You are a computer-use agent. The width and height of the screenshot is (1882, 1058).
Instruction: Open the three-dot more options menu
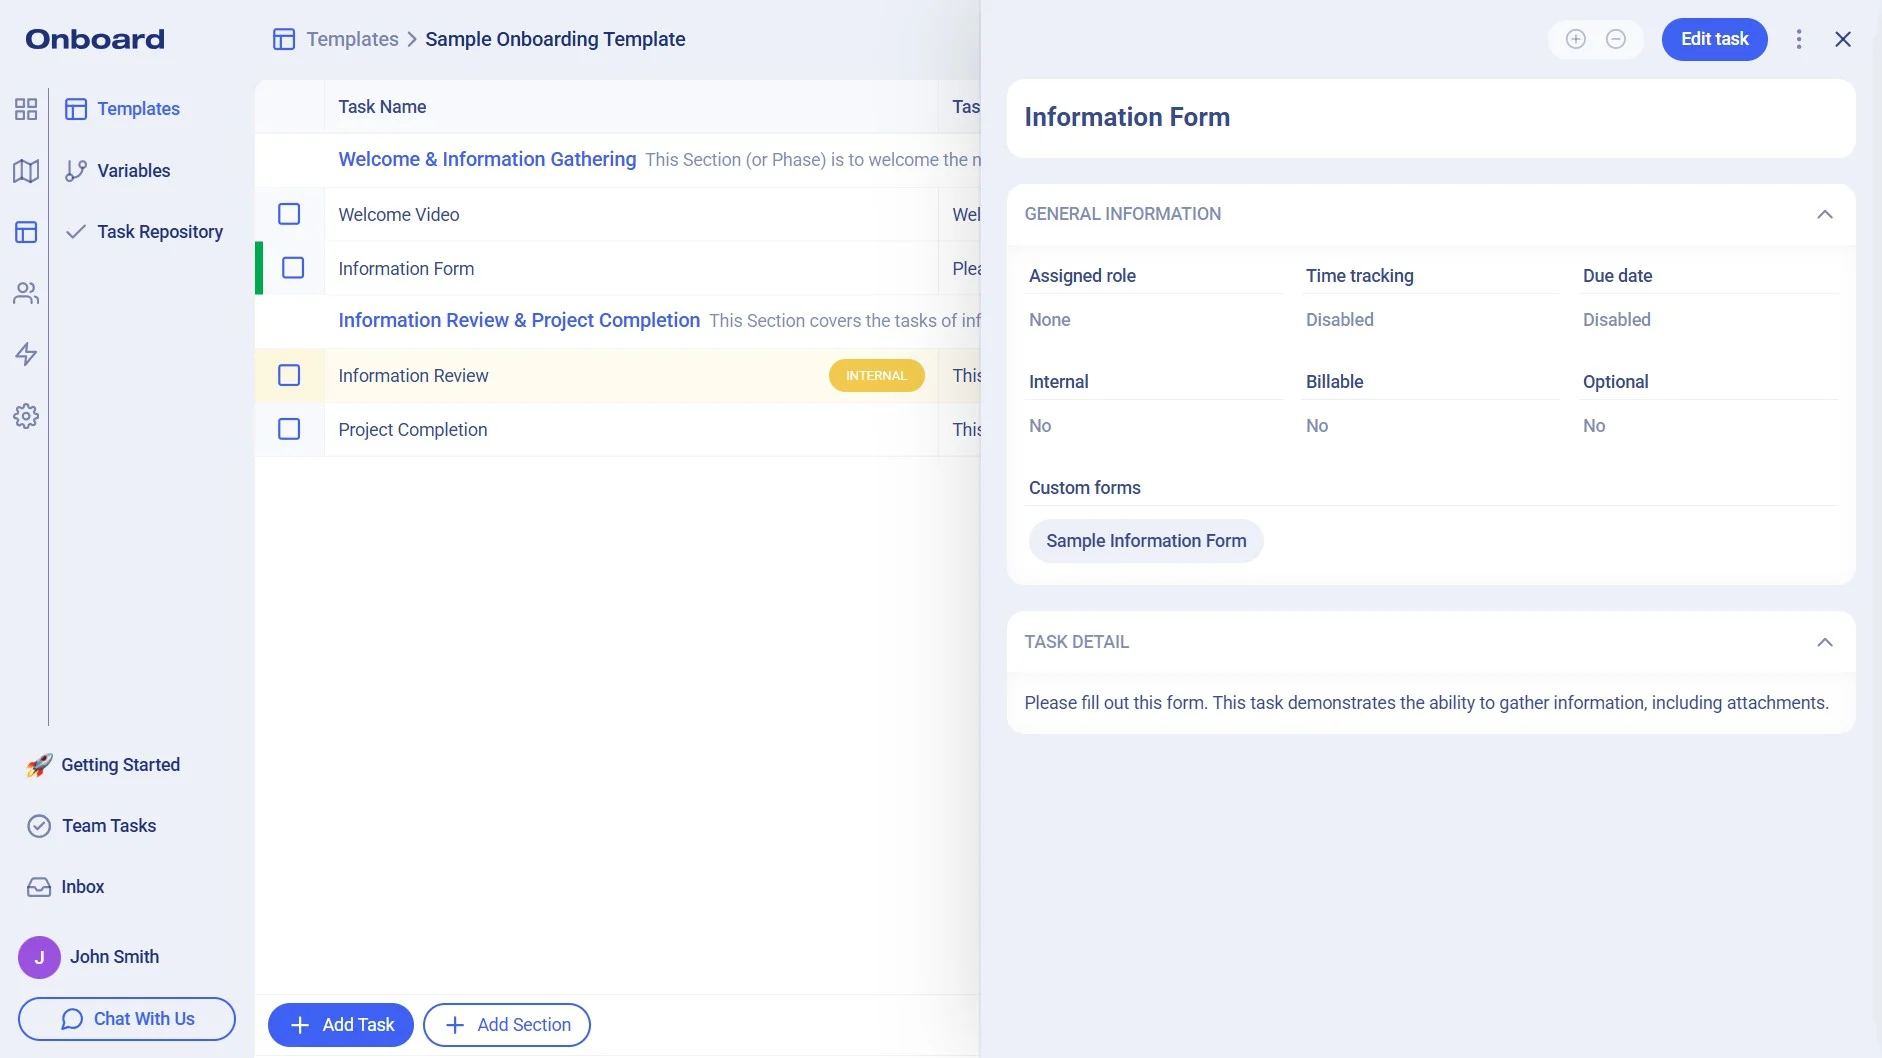1799,39
